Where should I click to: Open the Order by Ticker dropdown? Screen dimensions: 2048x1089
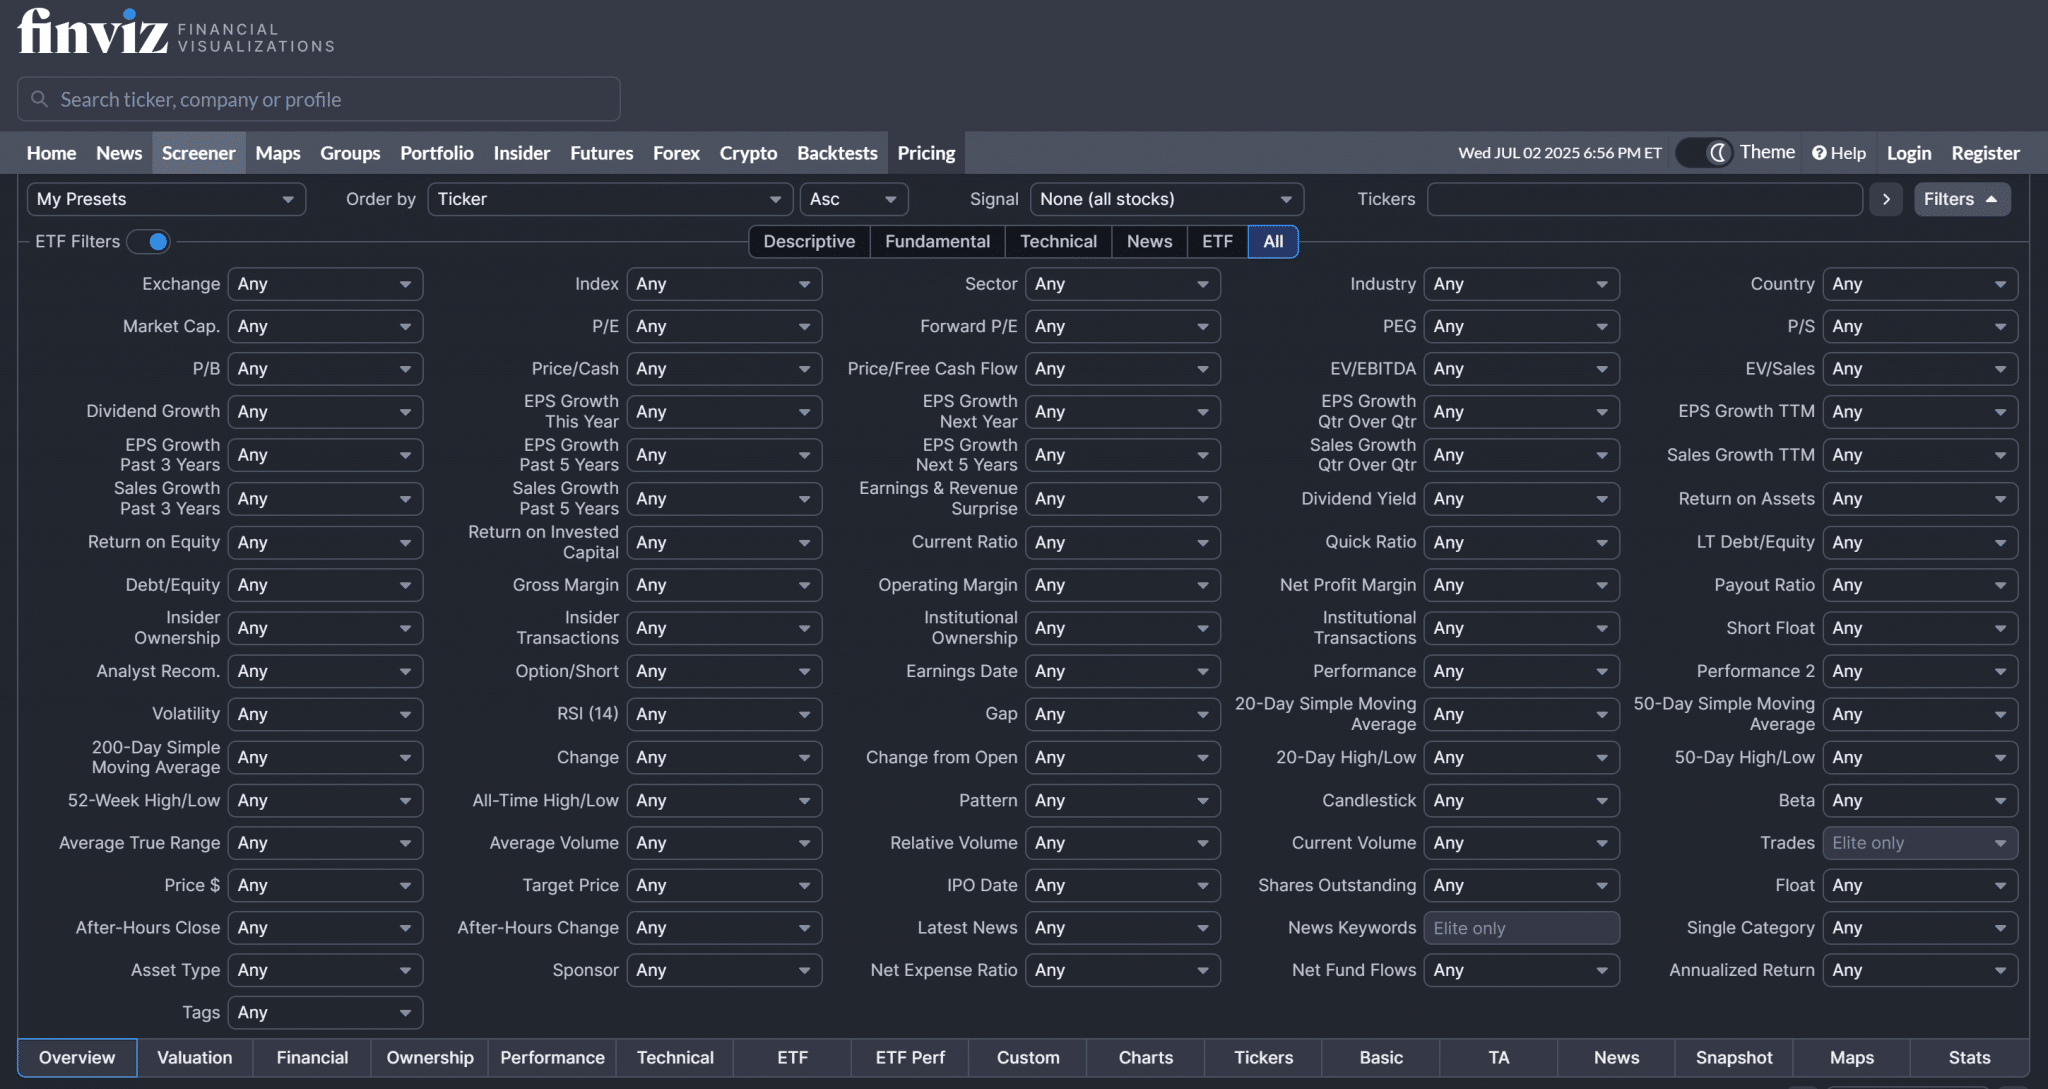[x=609, y=199]
